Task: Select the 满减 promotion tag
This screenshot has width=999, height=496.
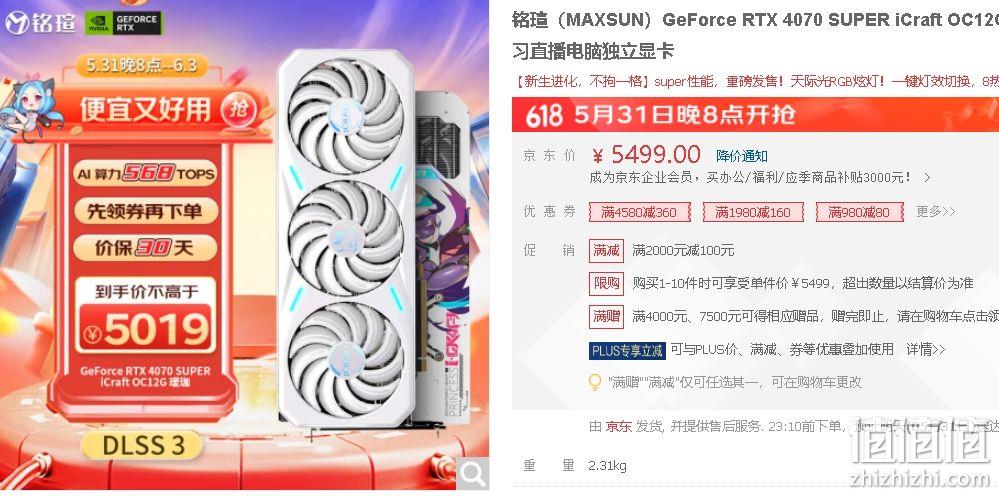Action: click(606, 251)
